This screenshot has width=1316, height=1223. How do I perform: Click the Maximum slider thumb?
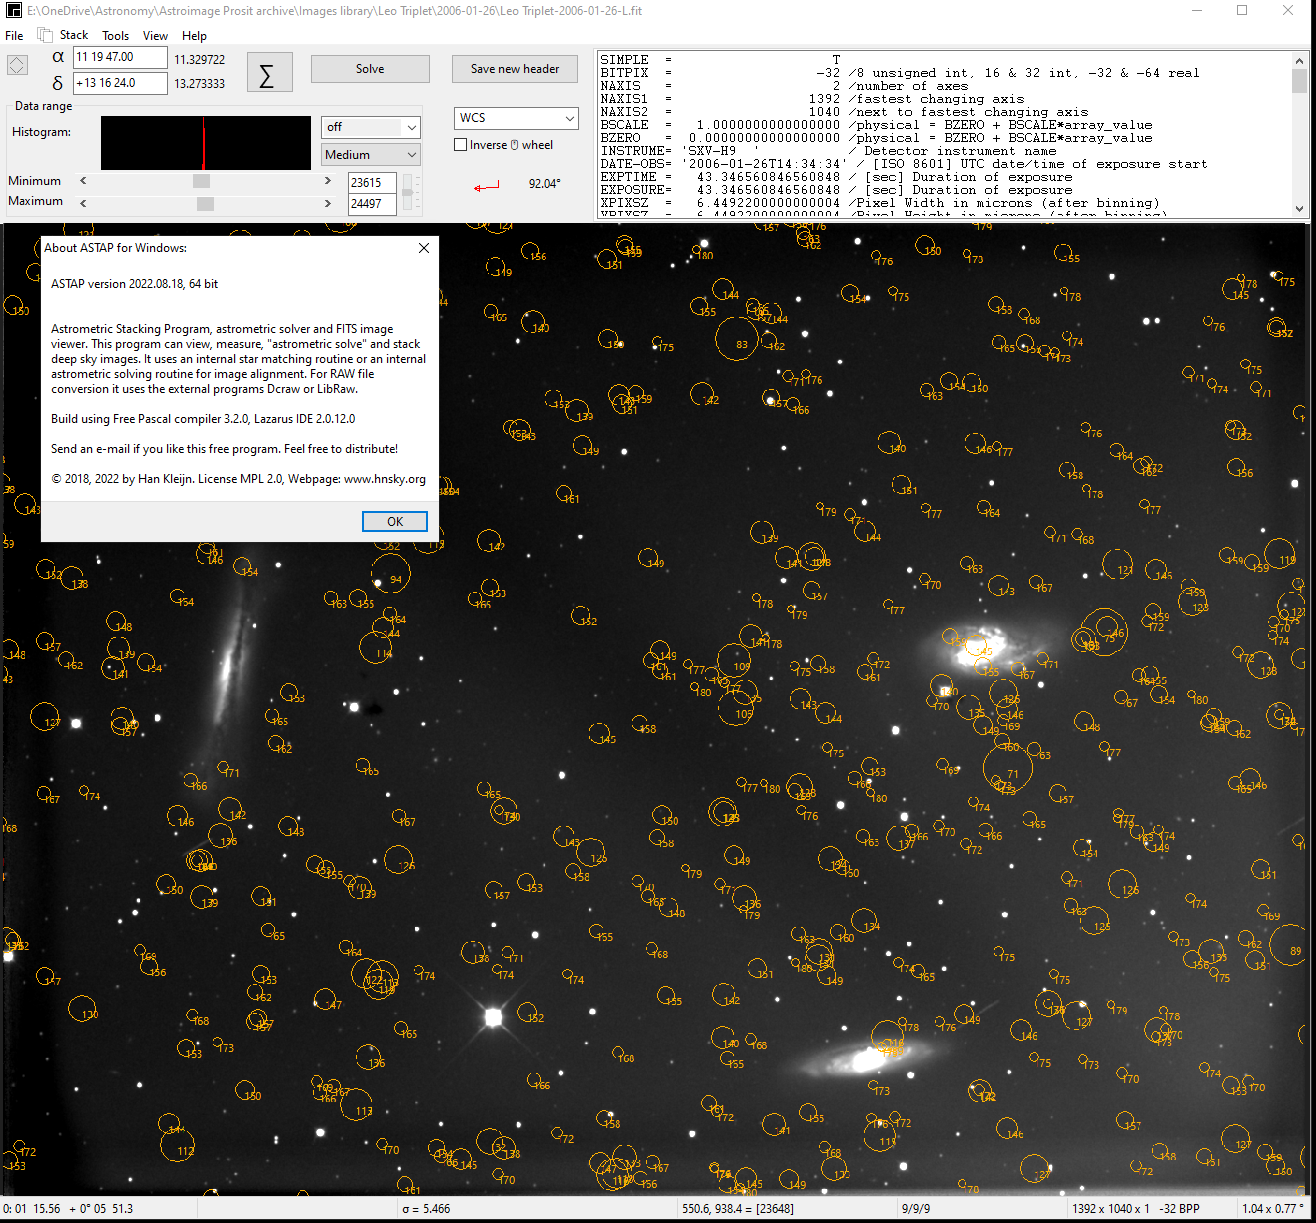[205, 203]
